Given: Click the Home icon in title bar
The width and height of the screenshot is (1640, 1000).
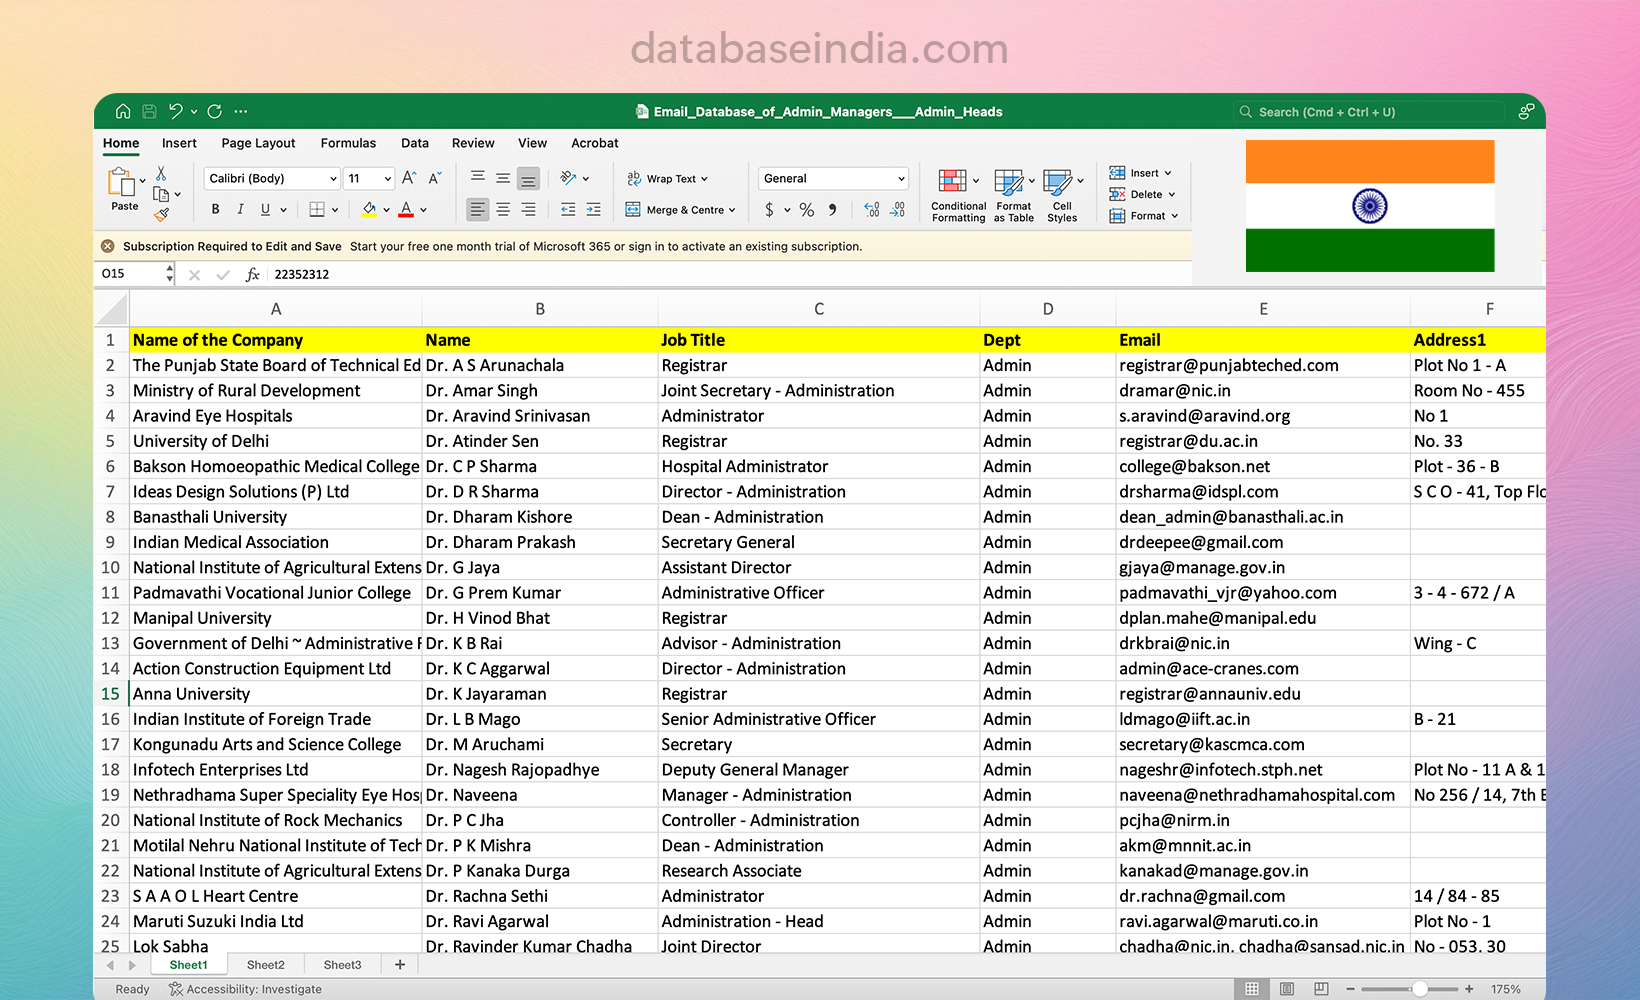Looking at the screenshot, I should point(123,111).
